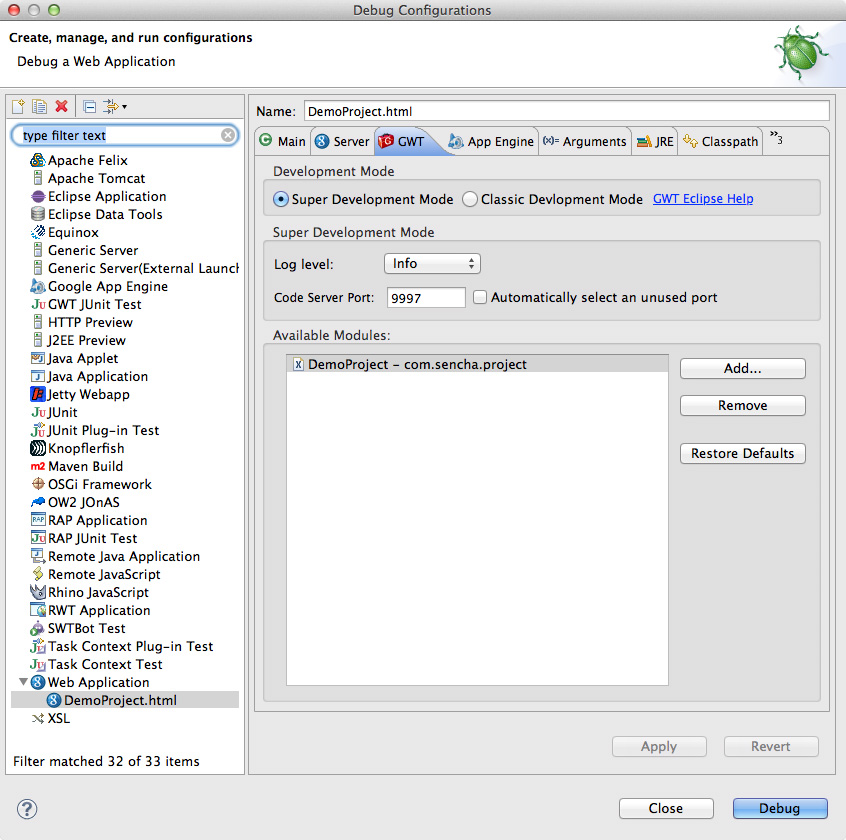Select the Rhino JavaScript icon
Image resolution: width=846 pixels, height=840 pixels.
(38, 592)
